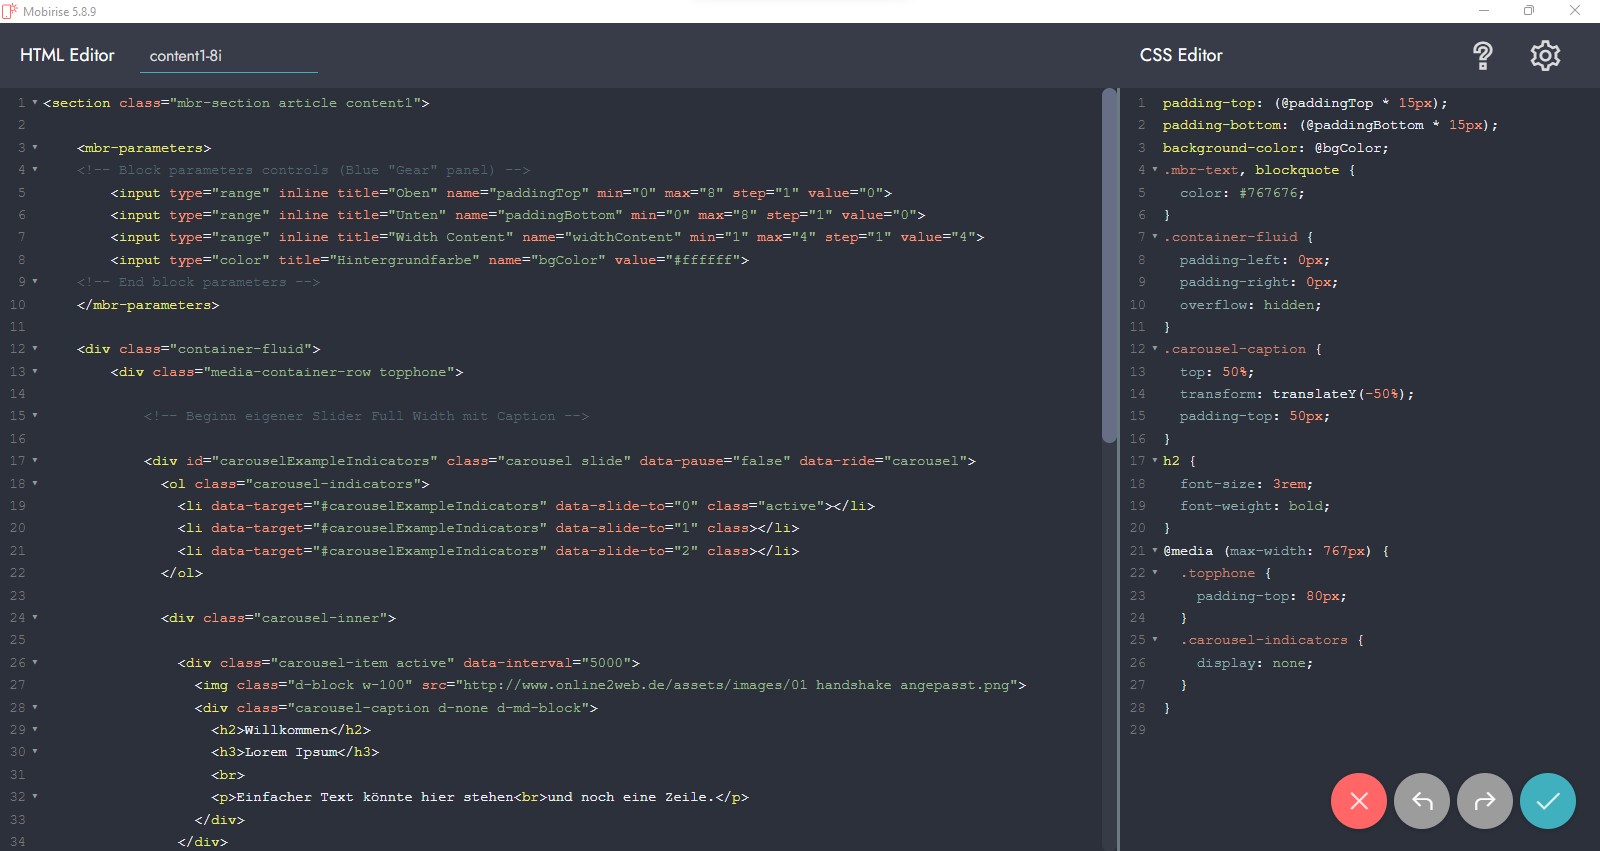Click the content1-8i block name field
Viewport: 1600px width, 851px height.
(228, 56)
